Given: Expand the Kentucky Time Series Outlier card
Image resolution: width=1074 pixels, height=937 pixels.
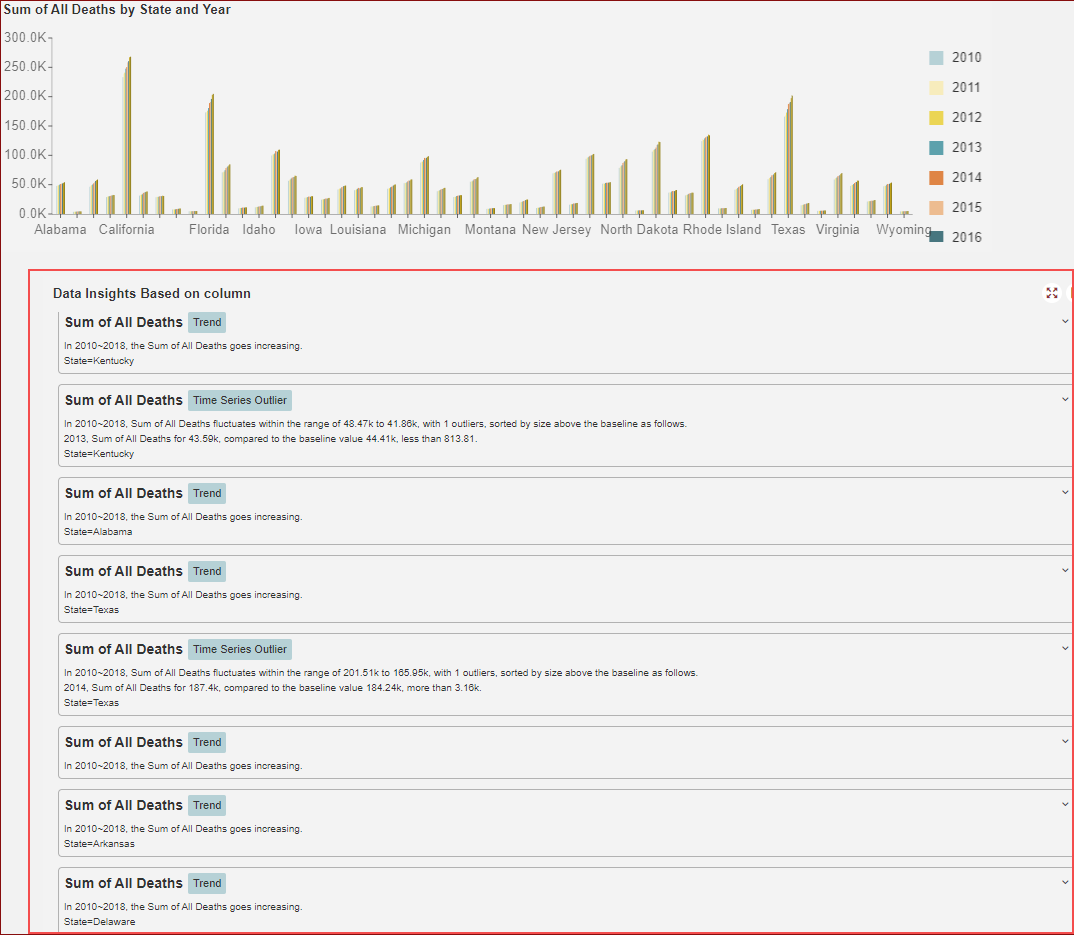Looking at the screenshot, I should (1064, 399).
